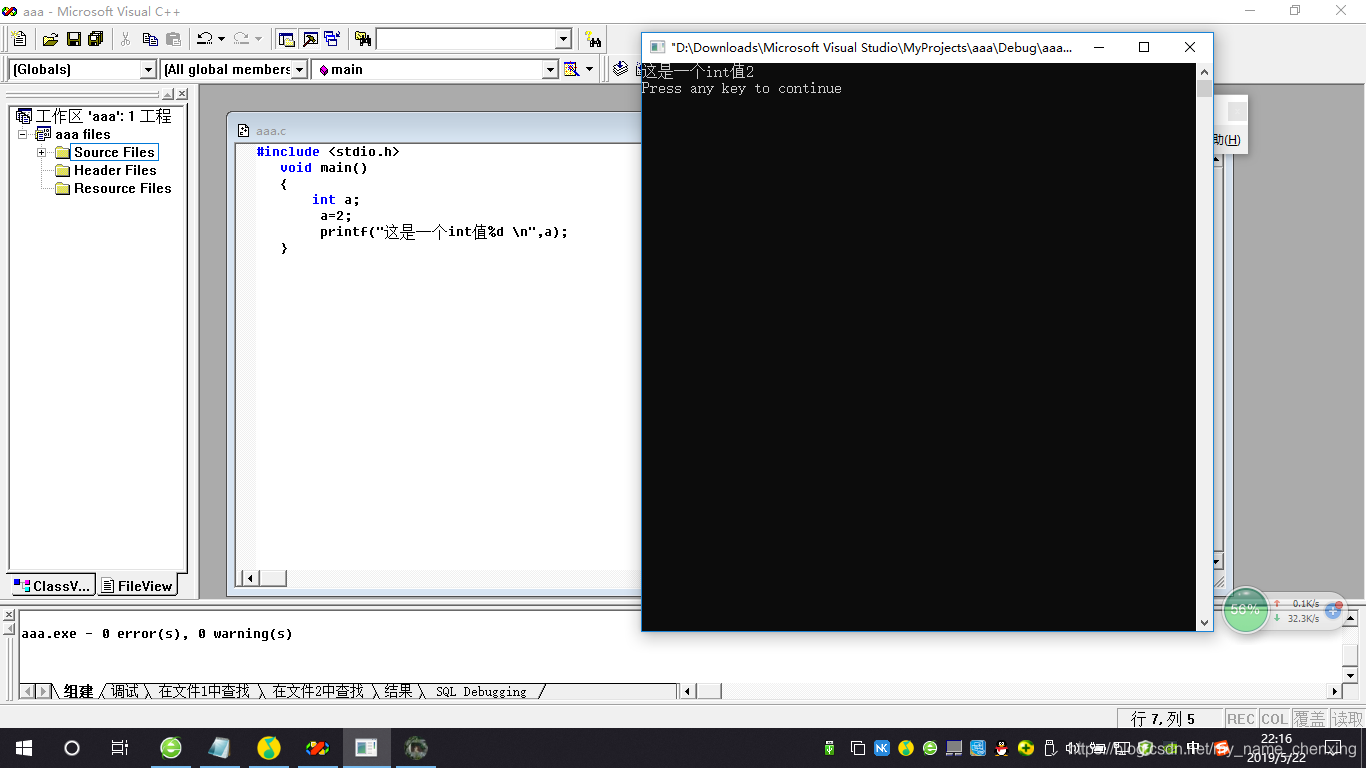Click the Open file folder icon
The image size is (1366, 768).
tap(50, 39)
